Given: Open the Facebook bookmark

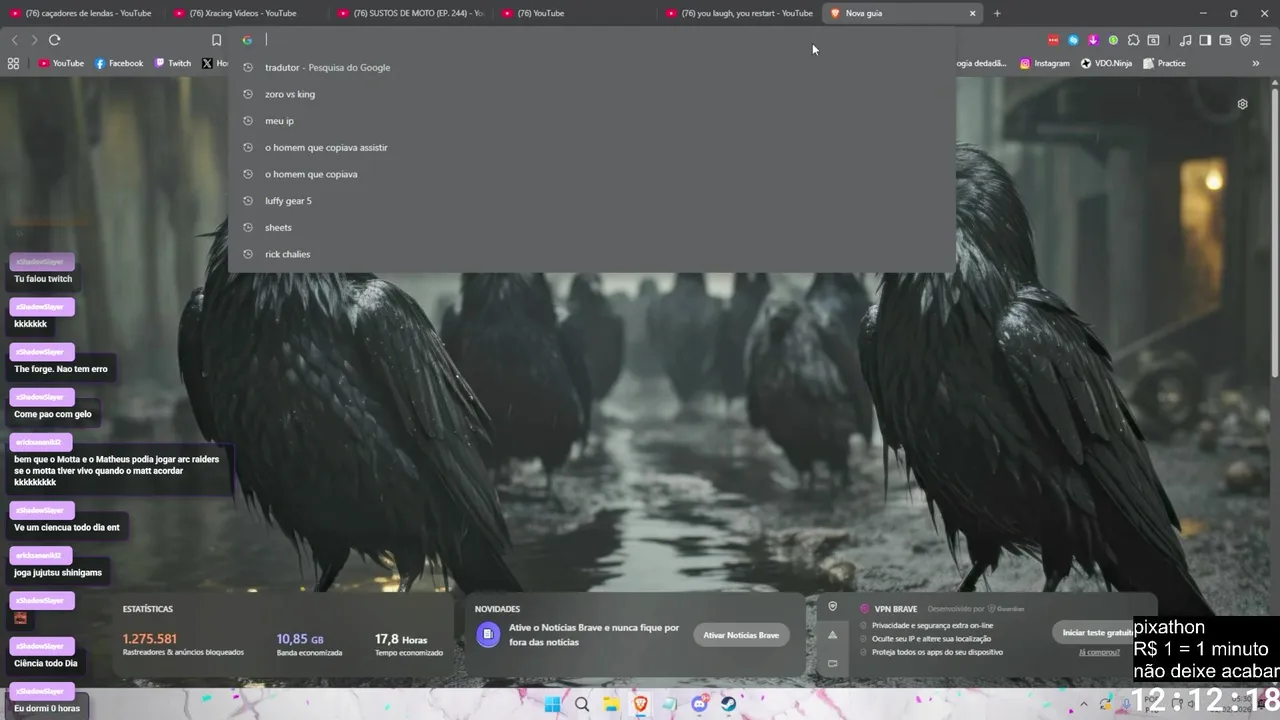Looking at the screenshot, I should [119, 63].
